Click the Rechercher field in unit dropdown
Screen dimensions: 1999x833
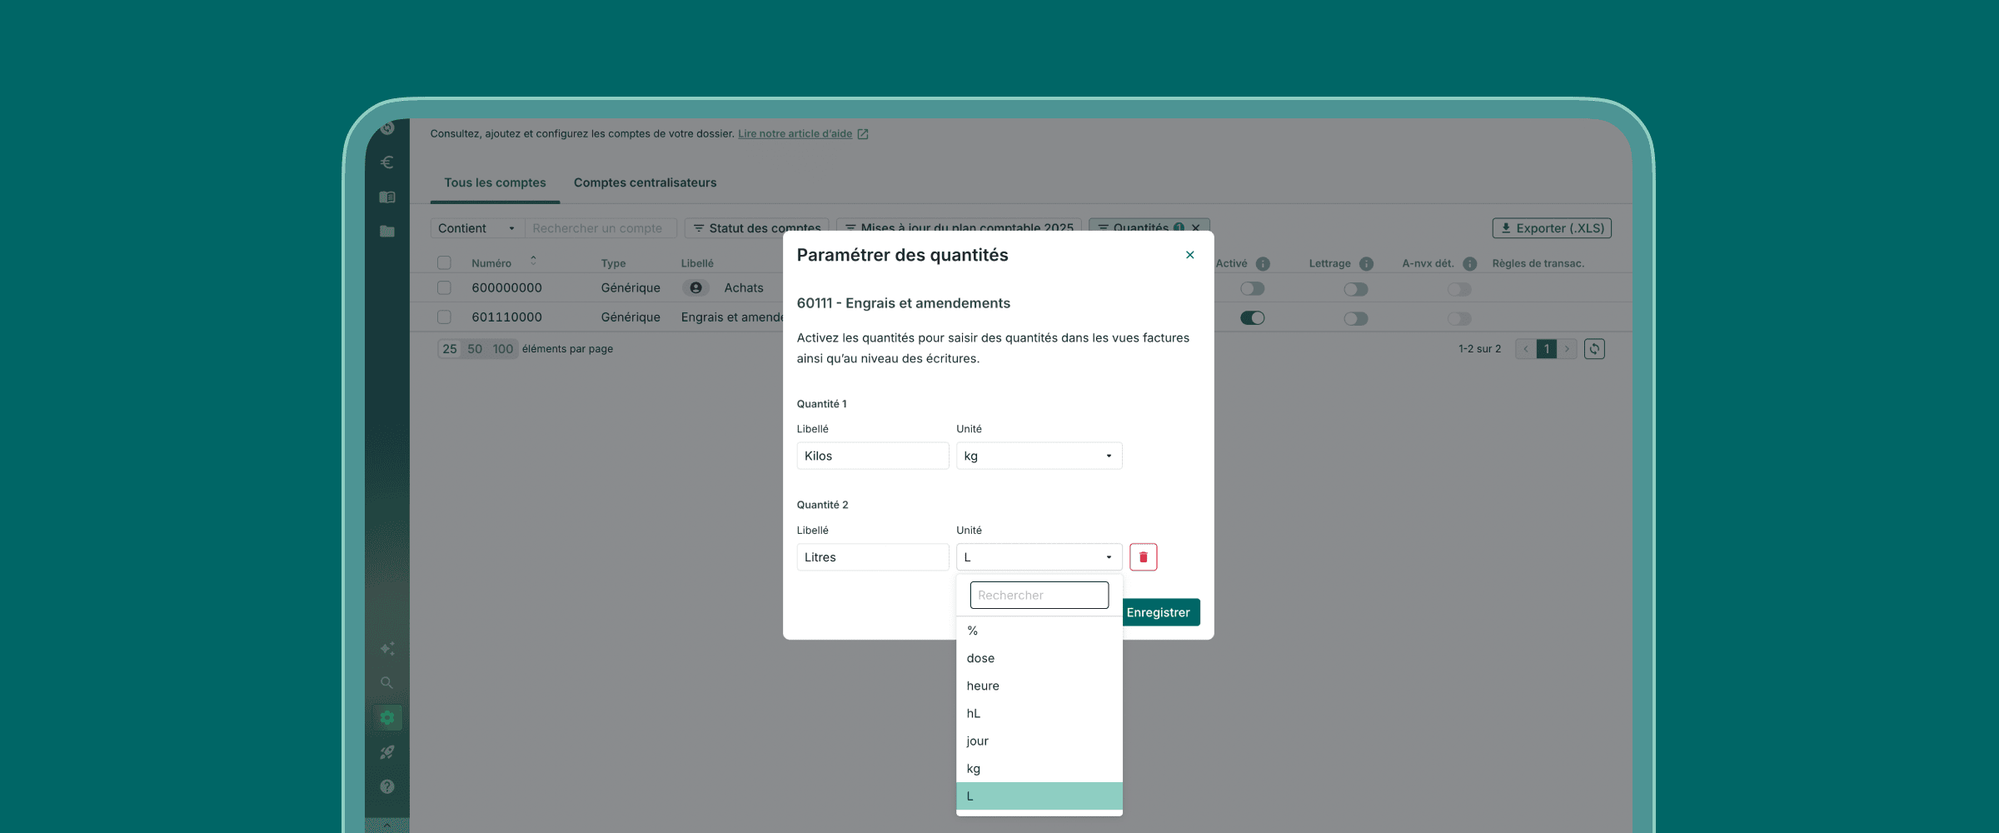(x=1038, y=595)
